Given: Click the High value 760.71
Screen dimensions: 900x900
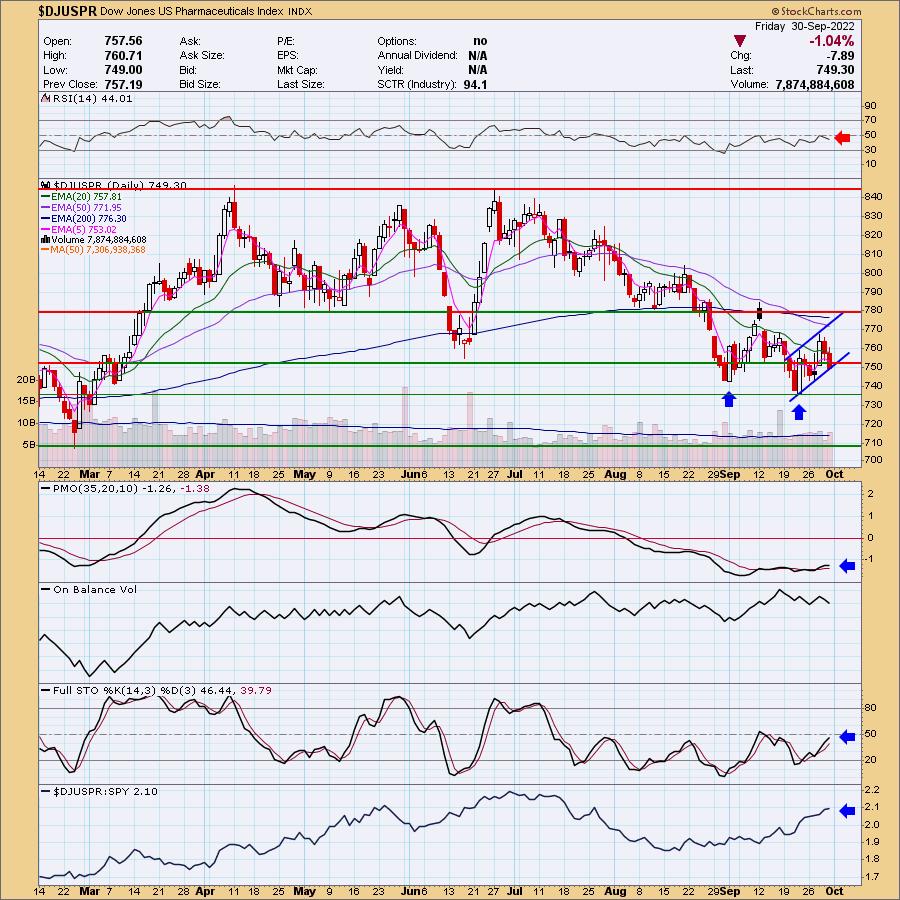Looking at the screenshot, I should point(123,56).
